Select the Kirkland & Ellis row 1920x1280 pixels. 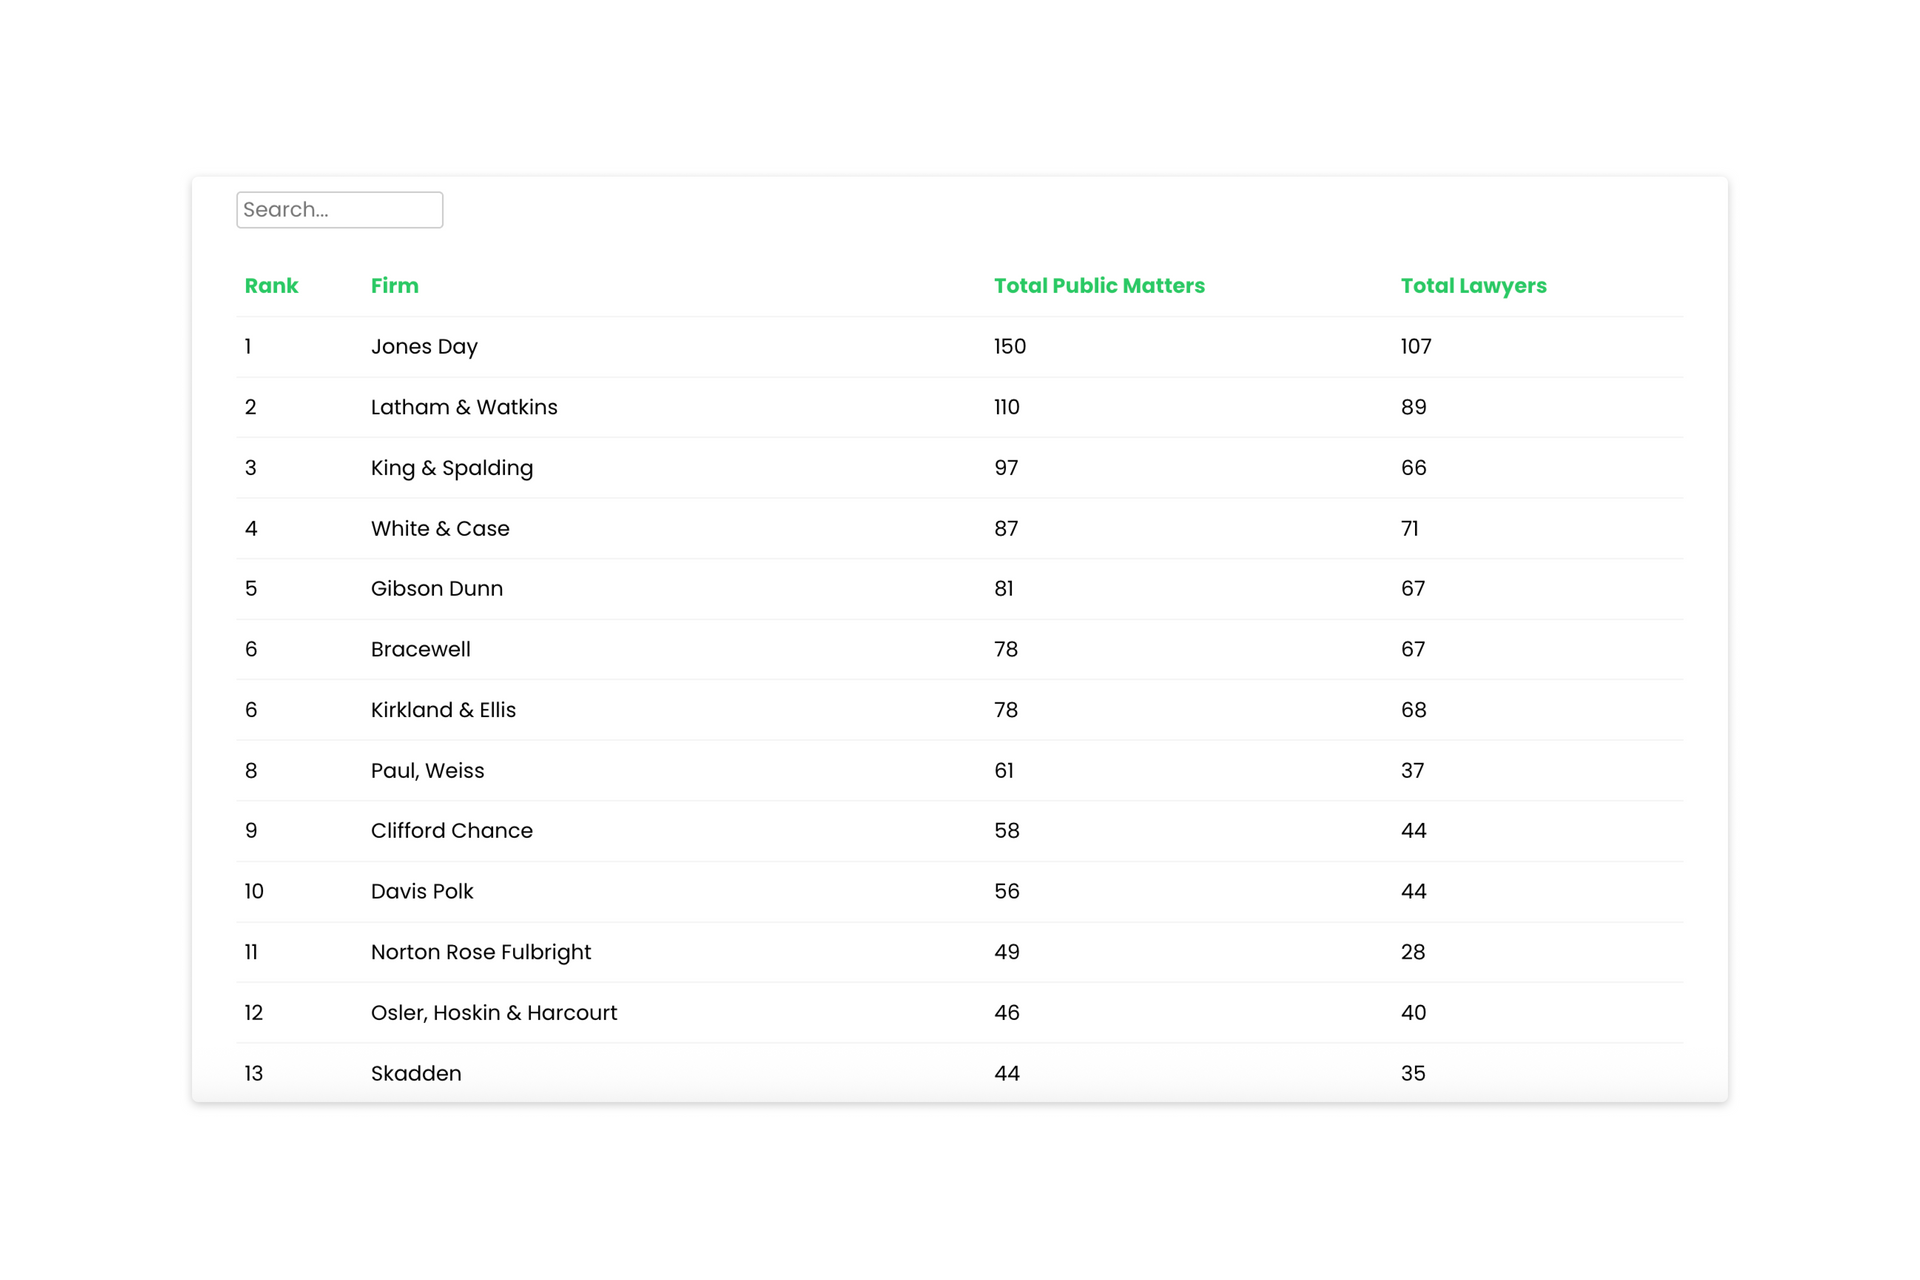(443, 710)
